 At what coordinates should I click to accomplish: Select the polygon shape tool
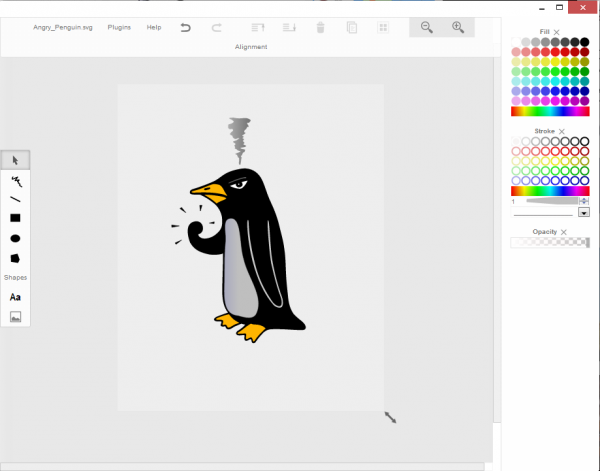[15, 258]
